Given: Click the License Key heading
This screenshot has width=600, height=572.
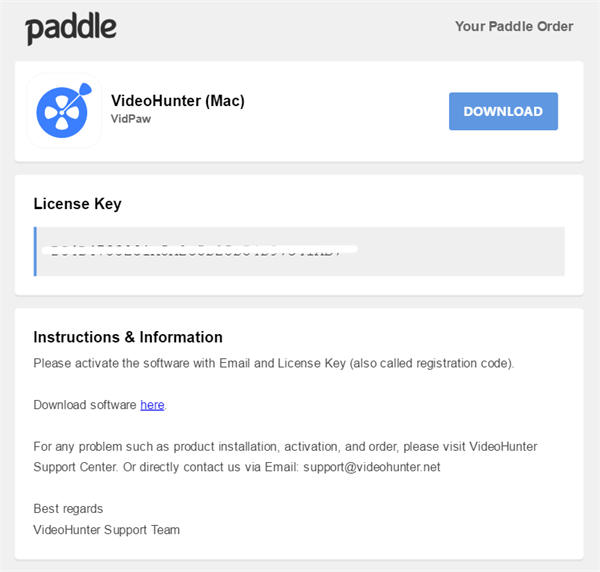Looking at the screenshot, I should 77,204.
